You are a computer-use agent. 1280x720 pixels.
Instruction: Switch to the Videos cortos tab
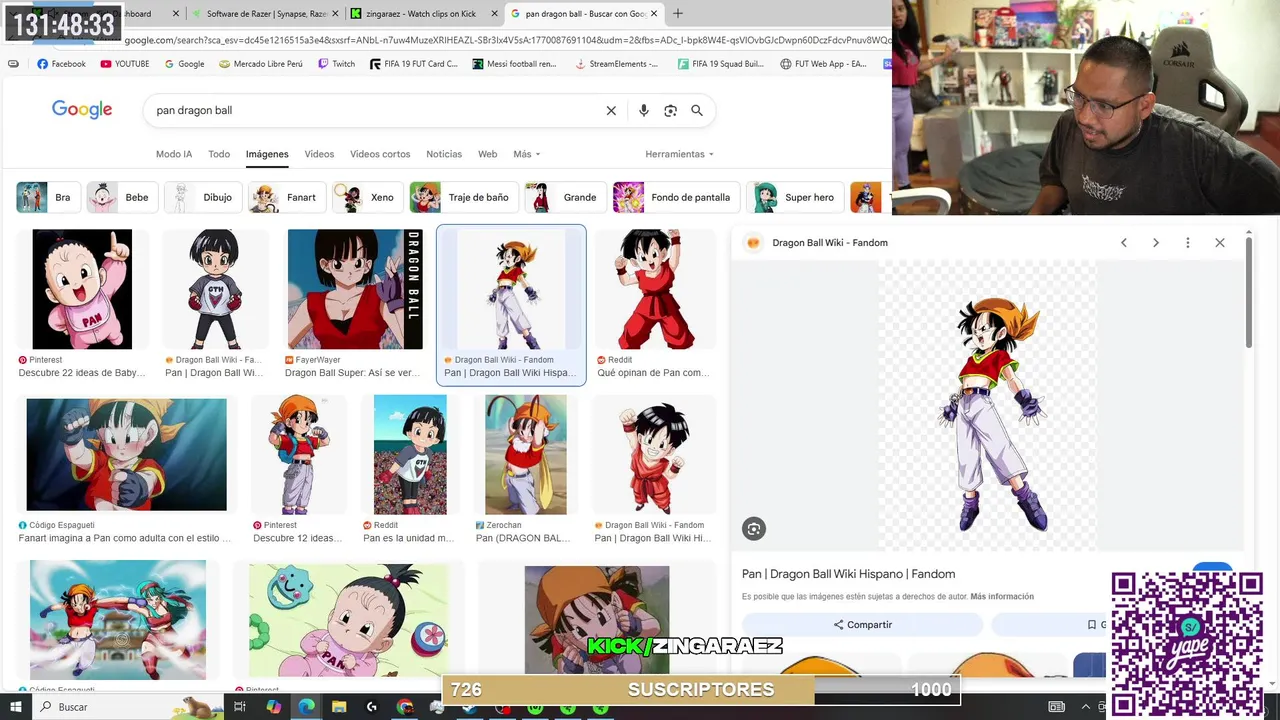pyautogui.click(x=380, y=154)
